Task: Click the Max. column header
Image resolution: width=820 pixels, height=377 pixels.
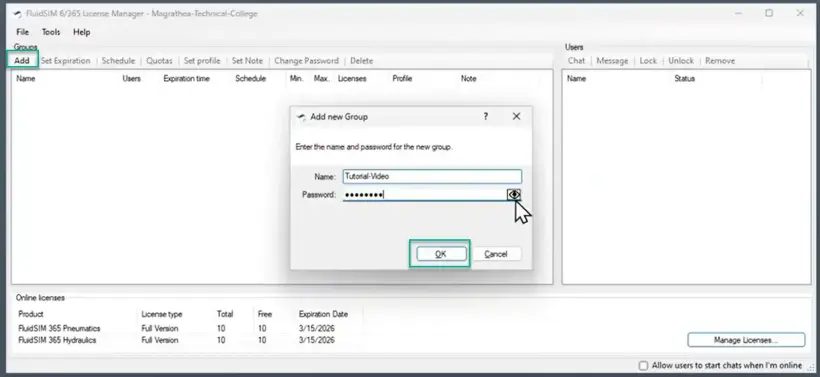Action: (x=321, y=78)
